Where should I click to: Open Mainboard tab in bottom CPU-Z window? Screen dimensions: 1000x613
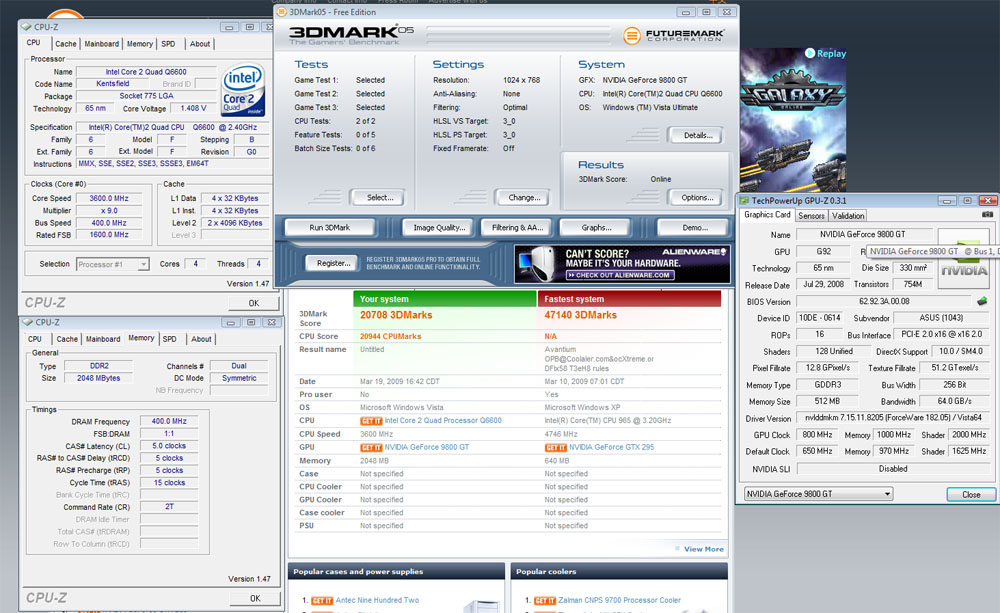(103, 339)
